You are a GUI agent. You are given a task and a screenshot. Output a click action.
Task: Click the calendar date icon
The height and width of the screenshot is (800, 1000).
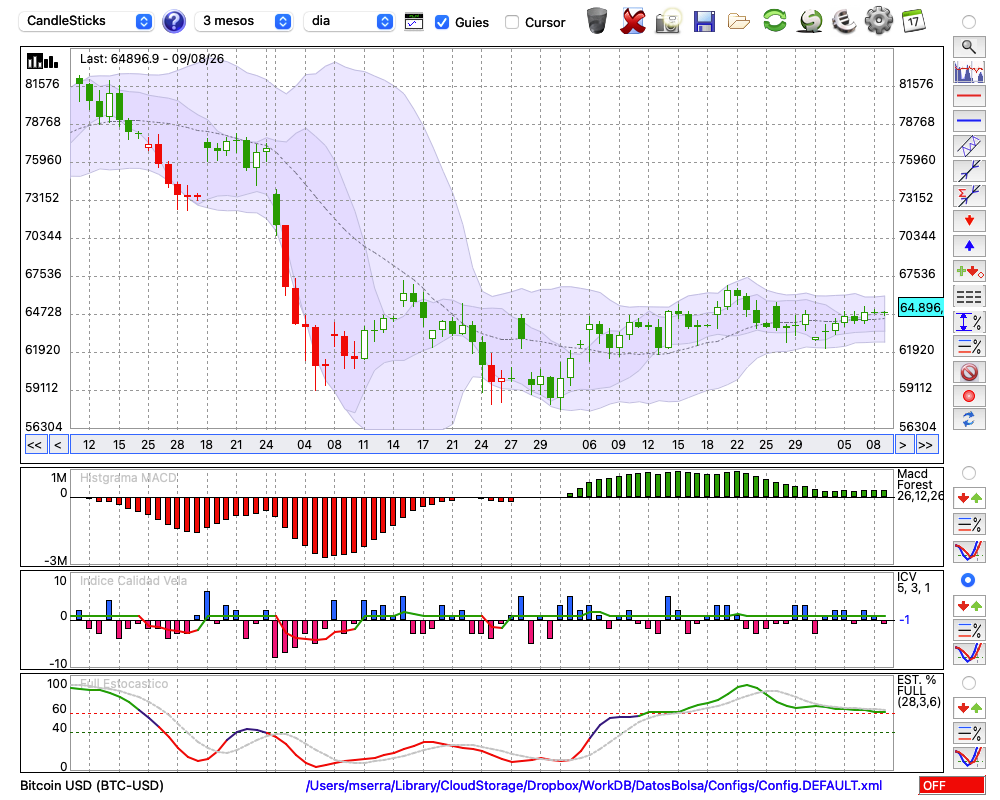click(913, 21)
